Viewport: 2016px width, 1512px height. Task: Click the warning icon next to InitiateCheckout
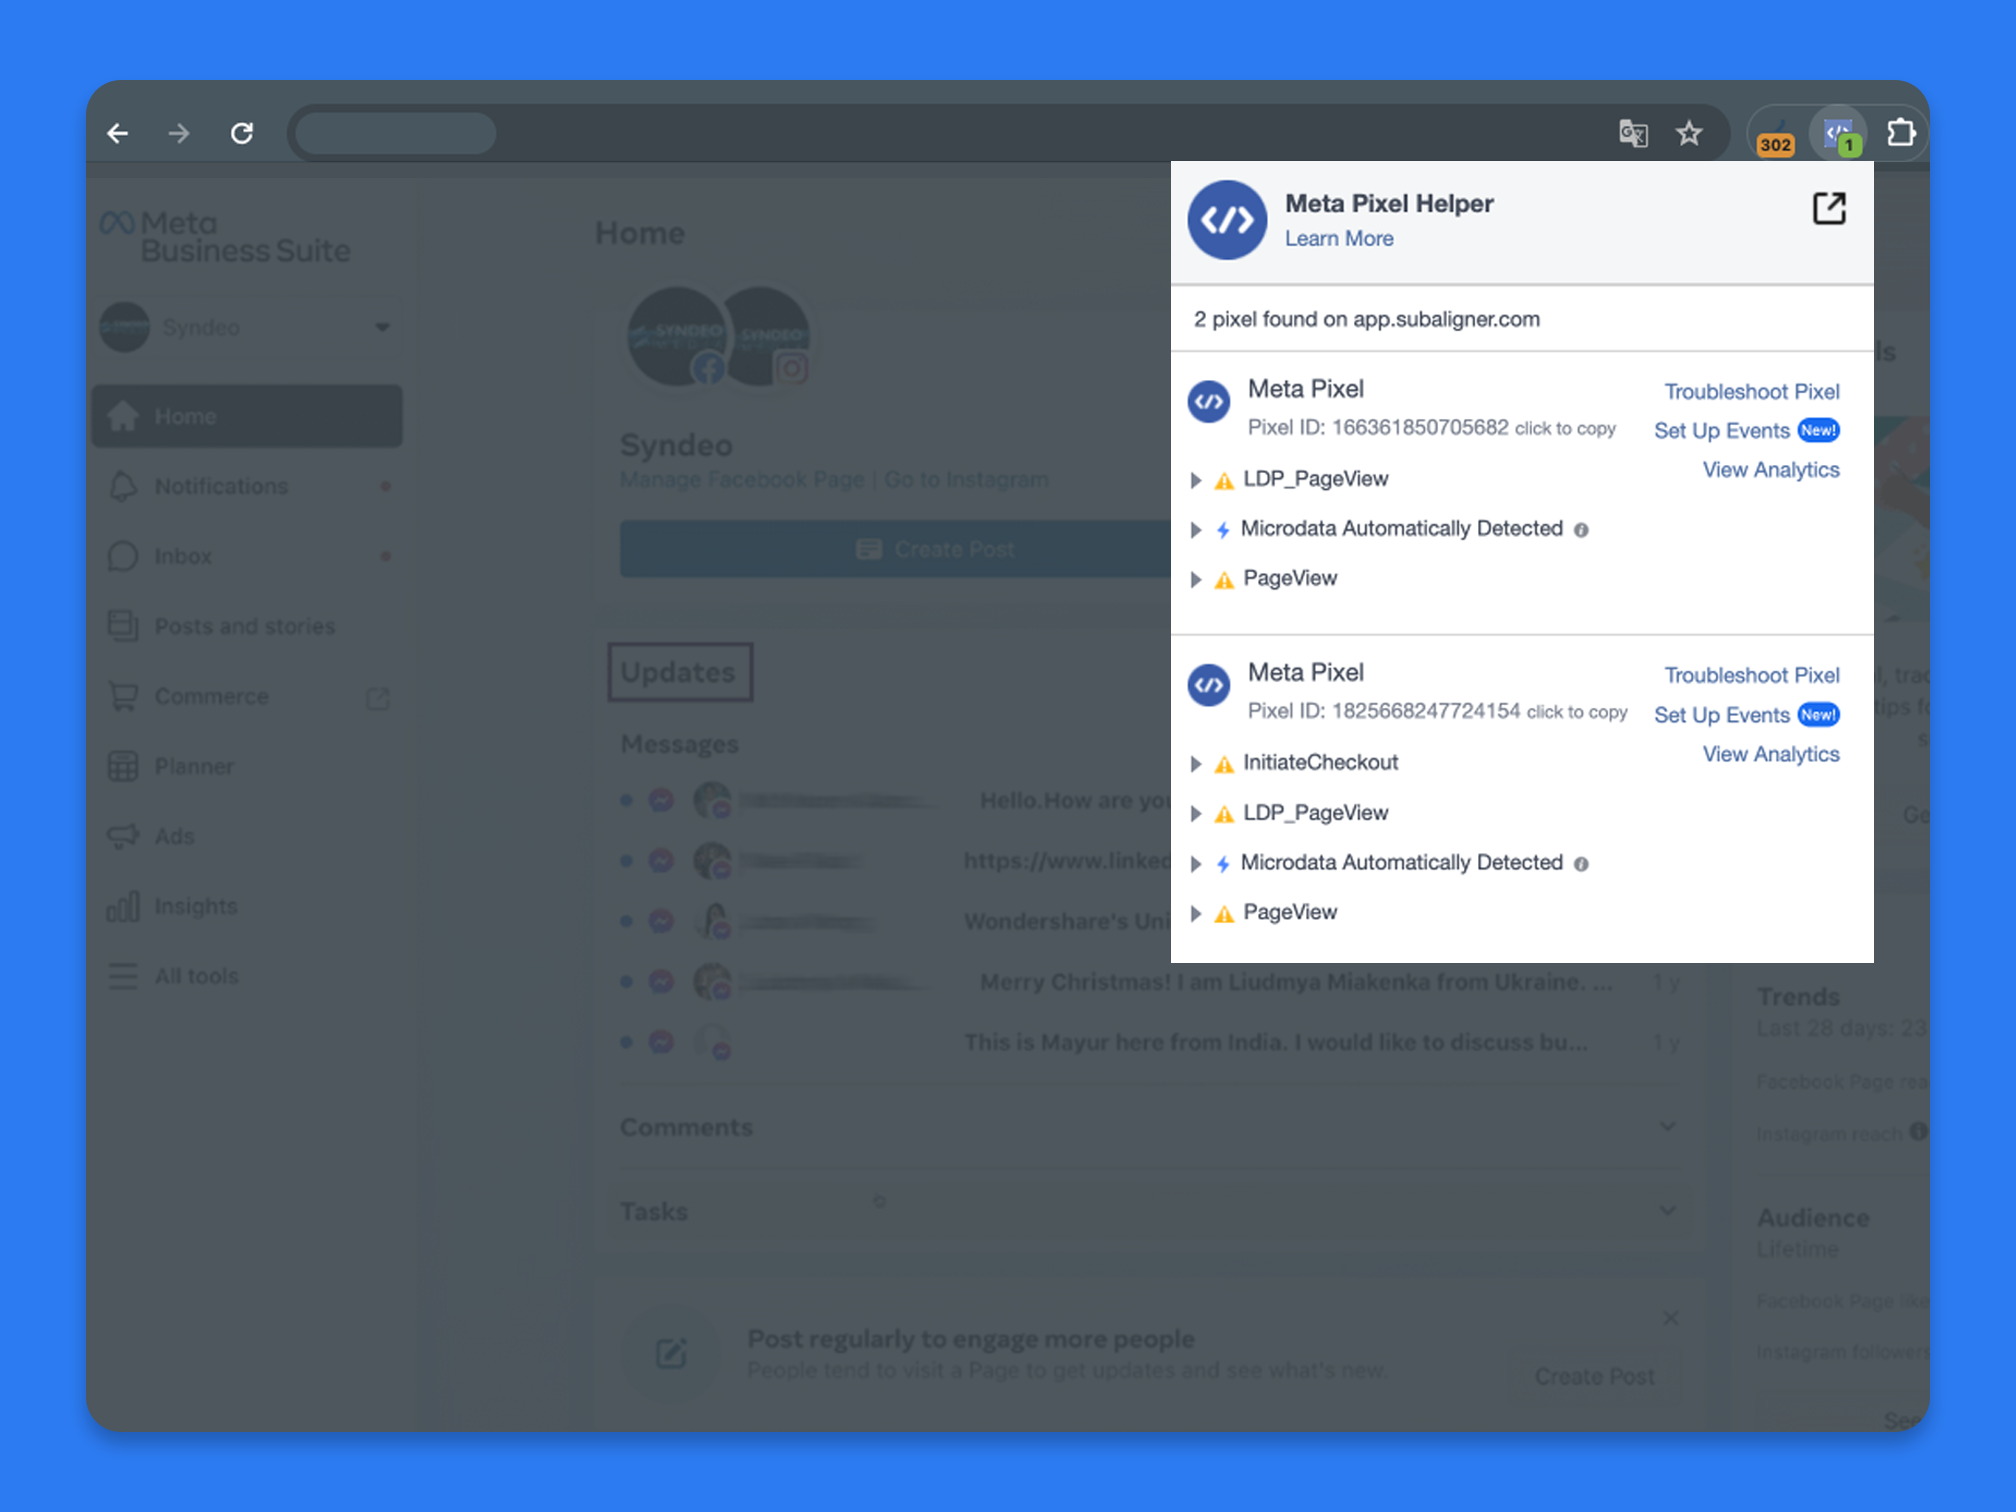tap(1224, 765)
